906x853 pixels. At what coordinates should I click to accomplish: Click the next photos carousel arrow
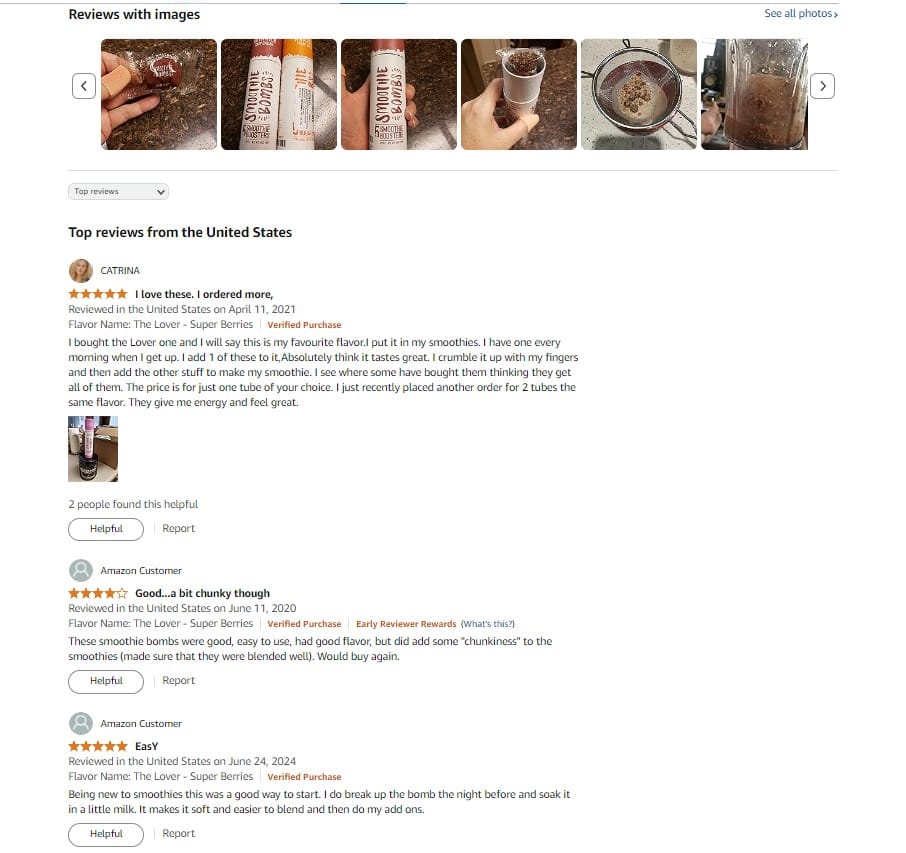click(x=822, y=86)
